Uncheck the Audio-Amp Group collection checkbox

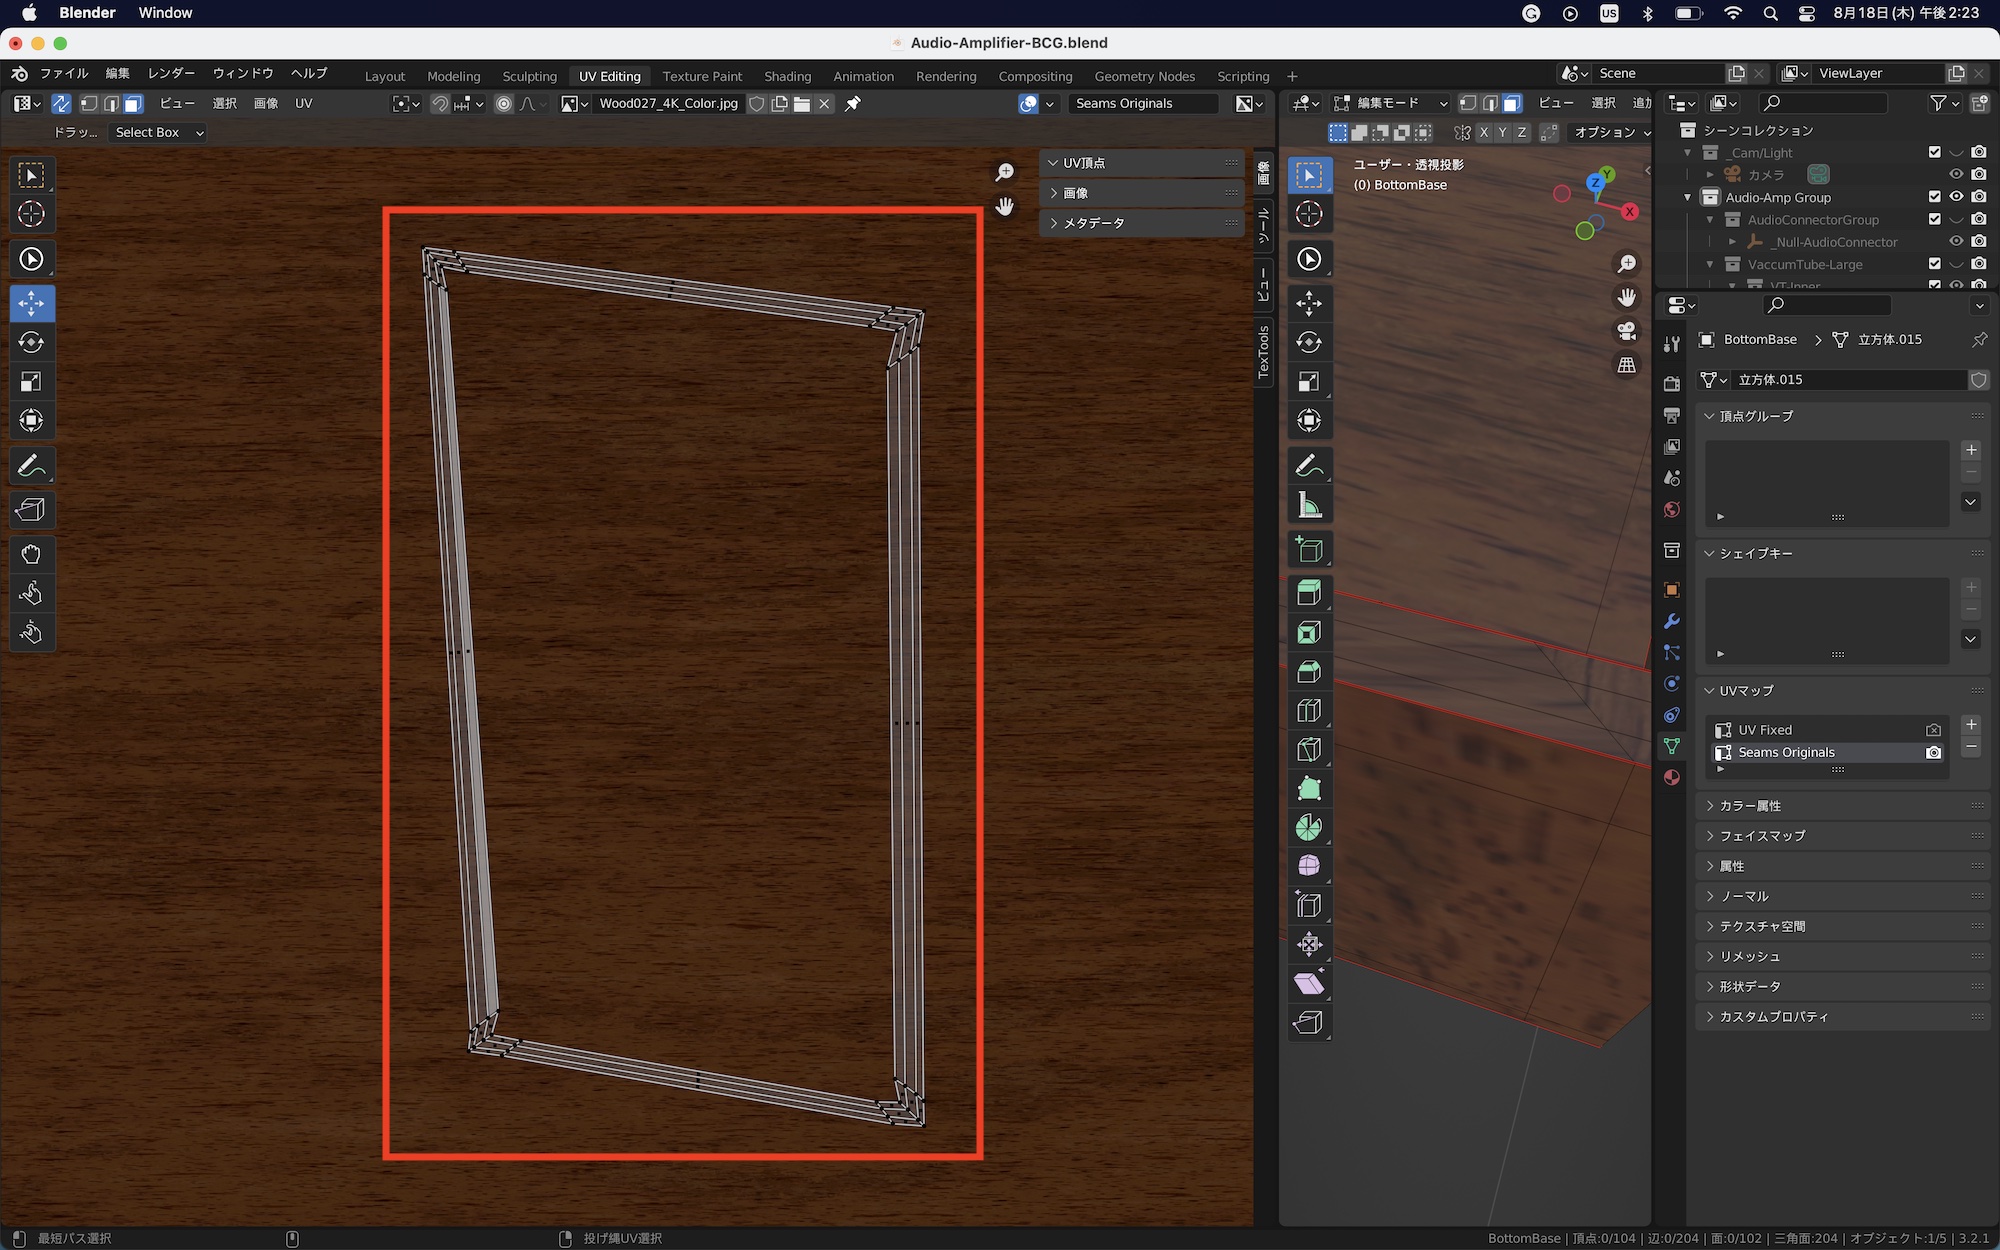pos(1934,197)
